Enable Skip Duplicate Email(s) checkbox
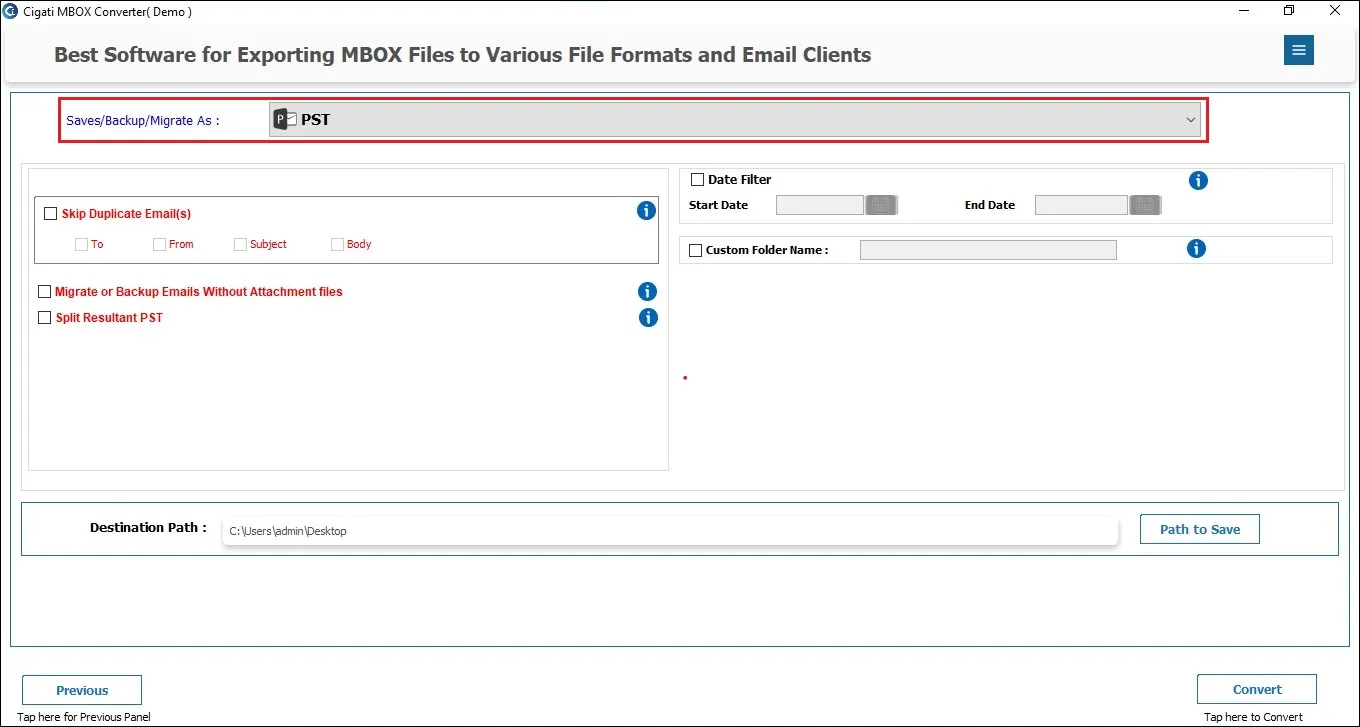The image size is (1360, 727). pyautogui.click(x=50, y=213)
